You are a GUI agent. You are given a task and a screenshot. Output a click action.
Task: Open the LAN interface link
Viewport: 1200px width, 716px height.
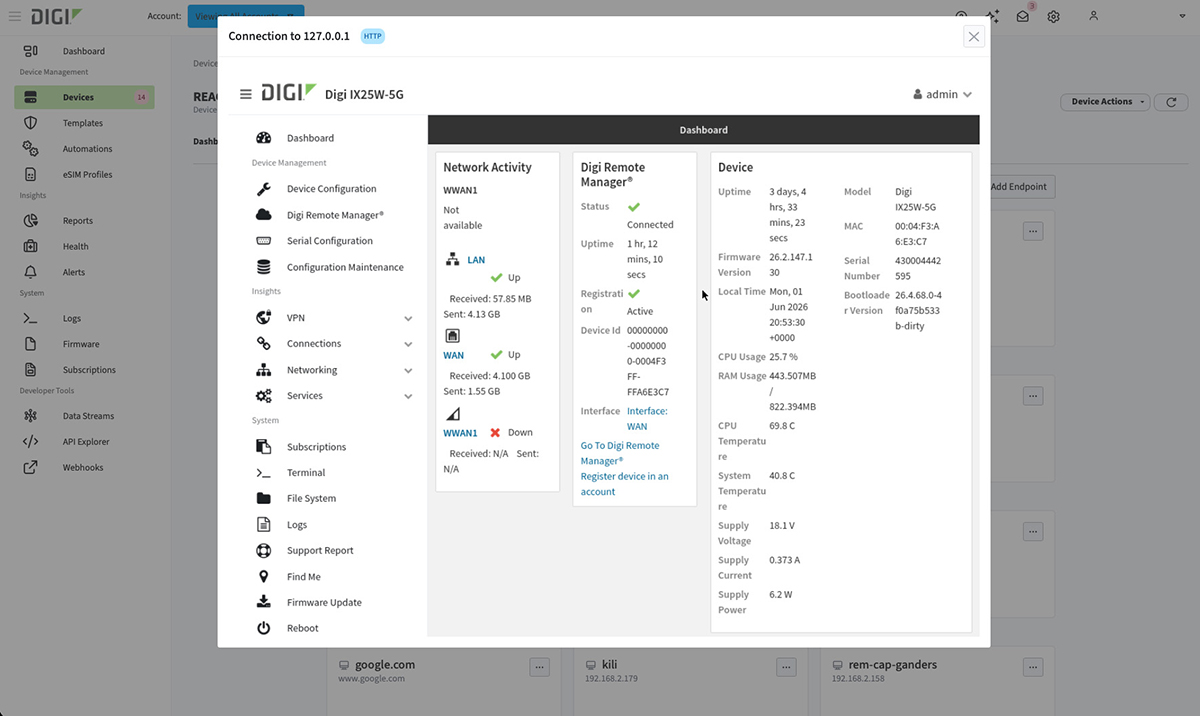pyautogui.click(x=476, y=260)
